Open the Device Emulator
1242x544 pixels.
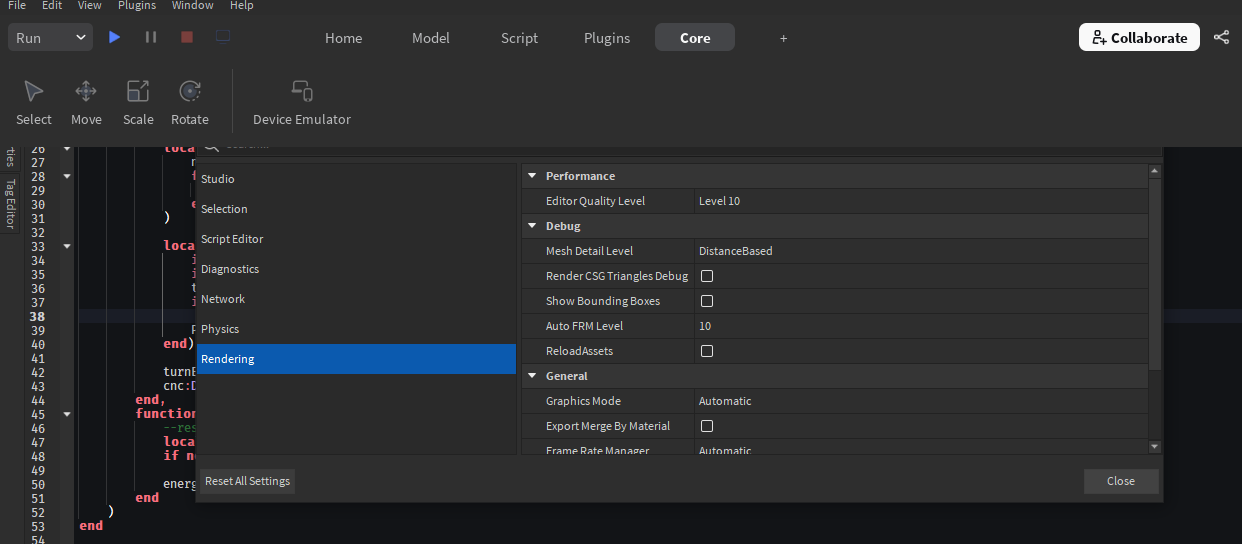[x=302, y=103]
